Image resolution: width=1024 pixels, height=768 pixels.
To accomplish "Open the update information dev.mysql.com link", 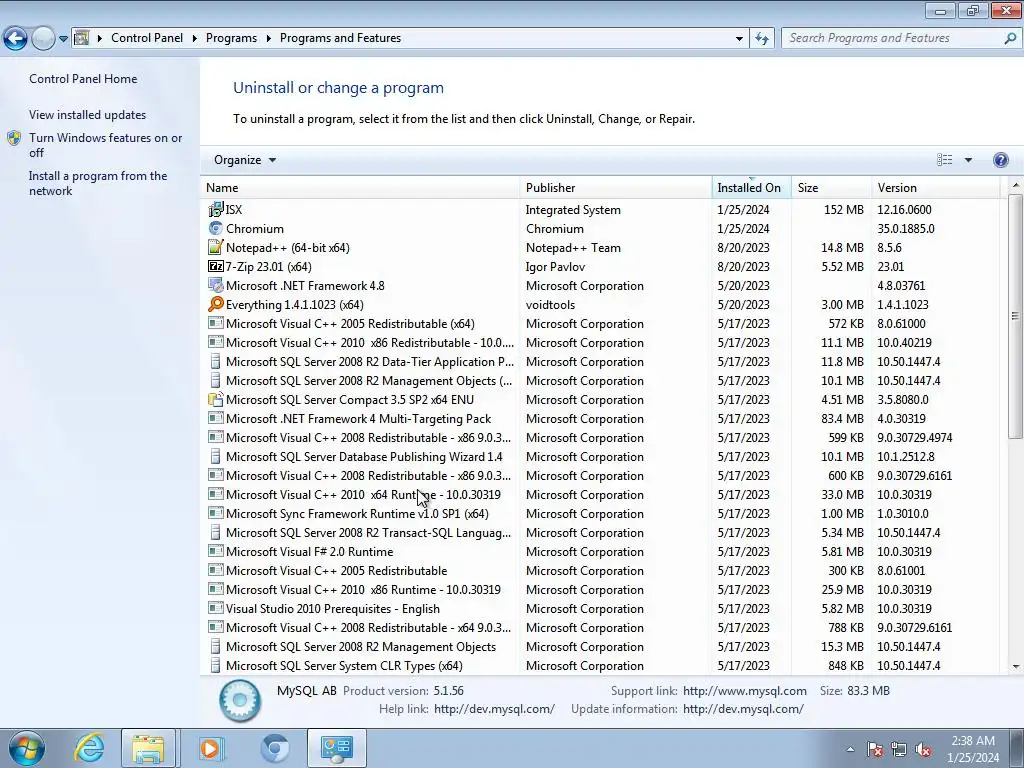I will pyautogui.click(x=743, y=709).
